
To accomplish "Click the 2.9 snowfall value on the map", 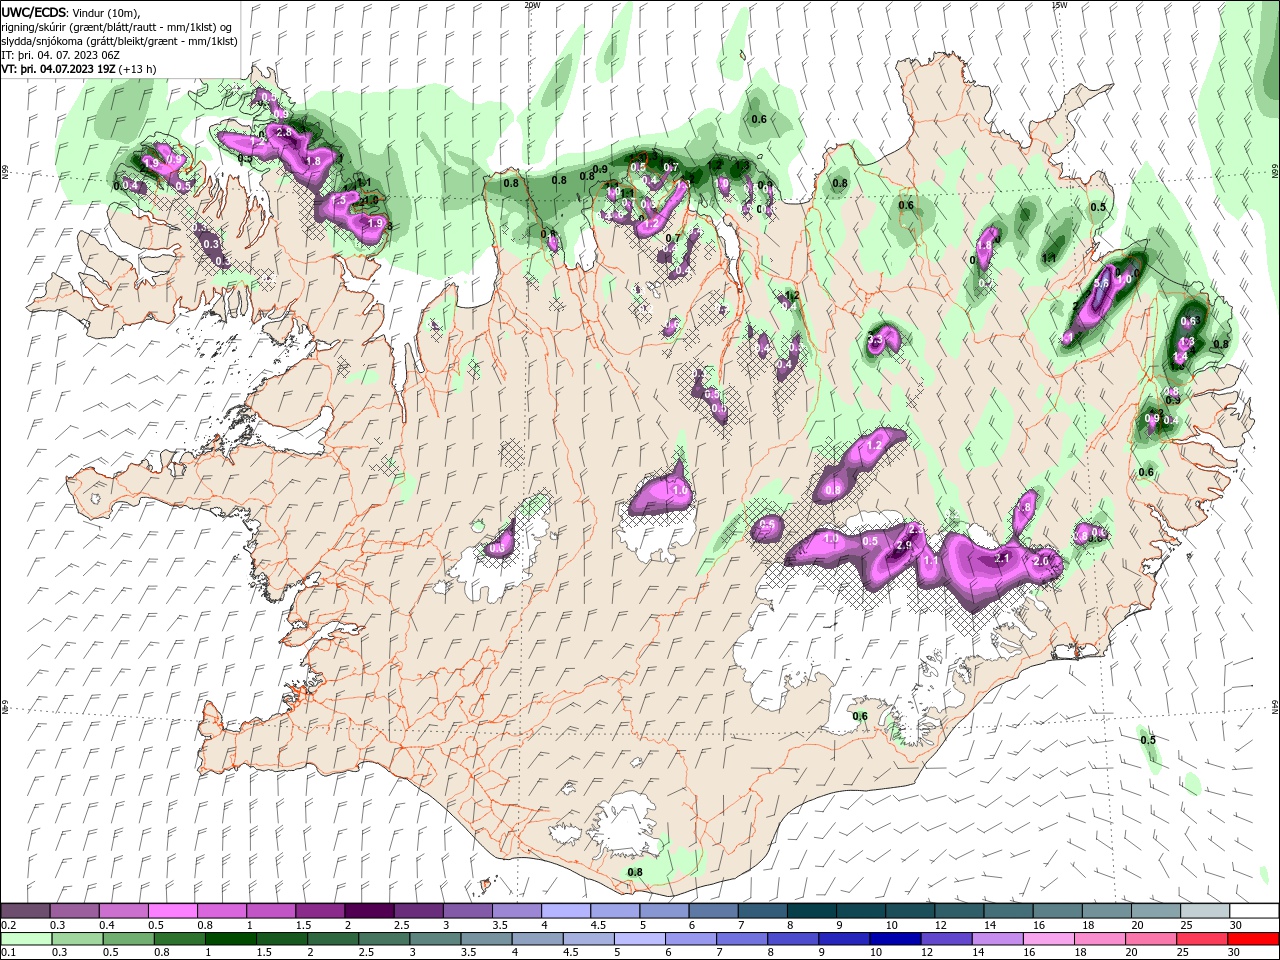I will (x=904, y=545).
